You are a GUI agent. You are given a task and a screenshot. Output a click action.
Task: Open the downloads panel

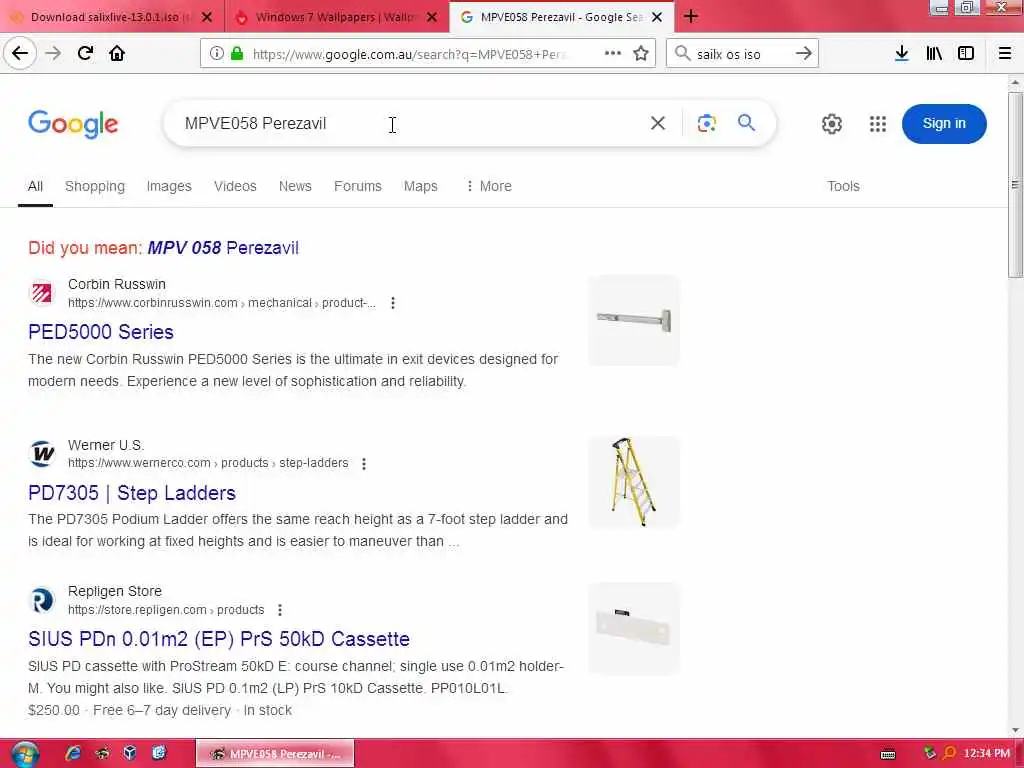coord(902,54)
